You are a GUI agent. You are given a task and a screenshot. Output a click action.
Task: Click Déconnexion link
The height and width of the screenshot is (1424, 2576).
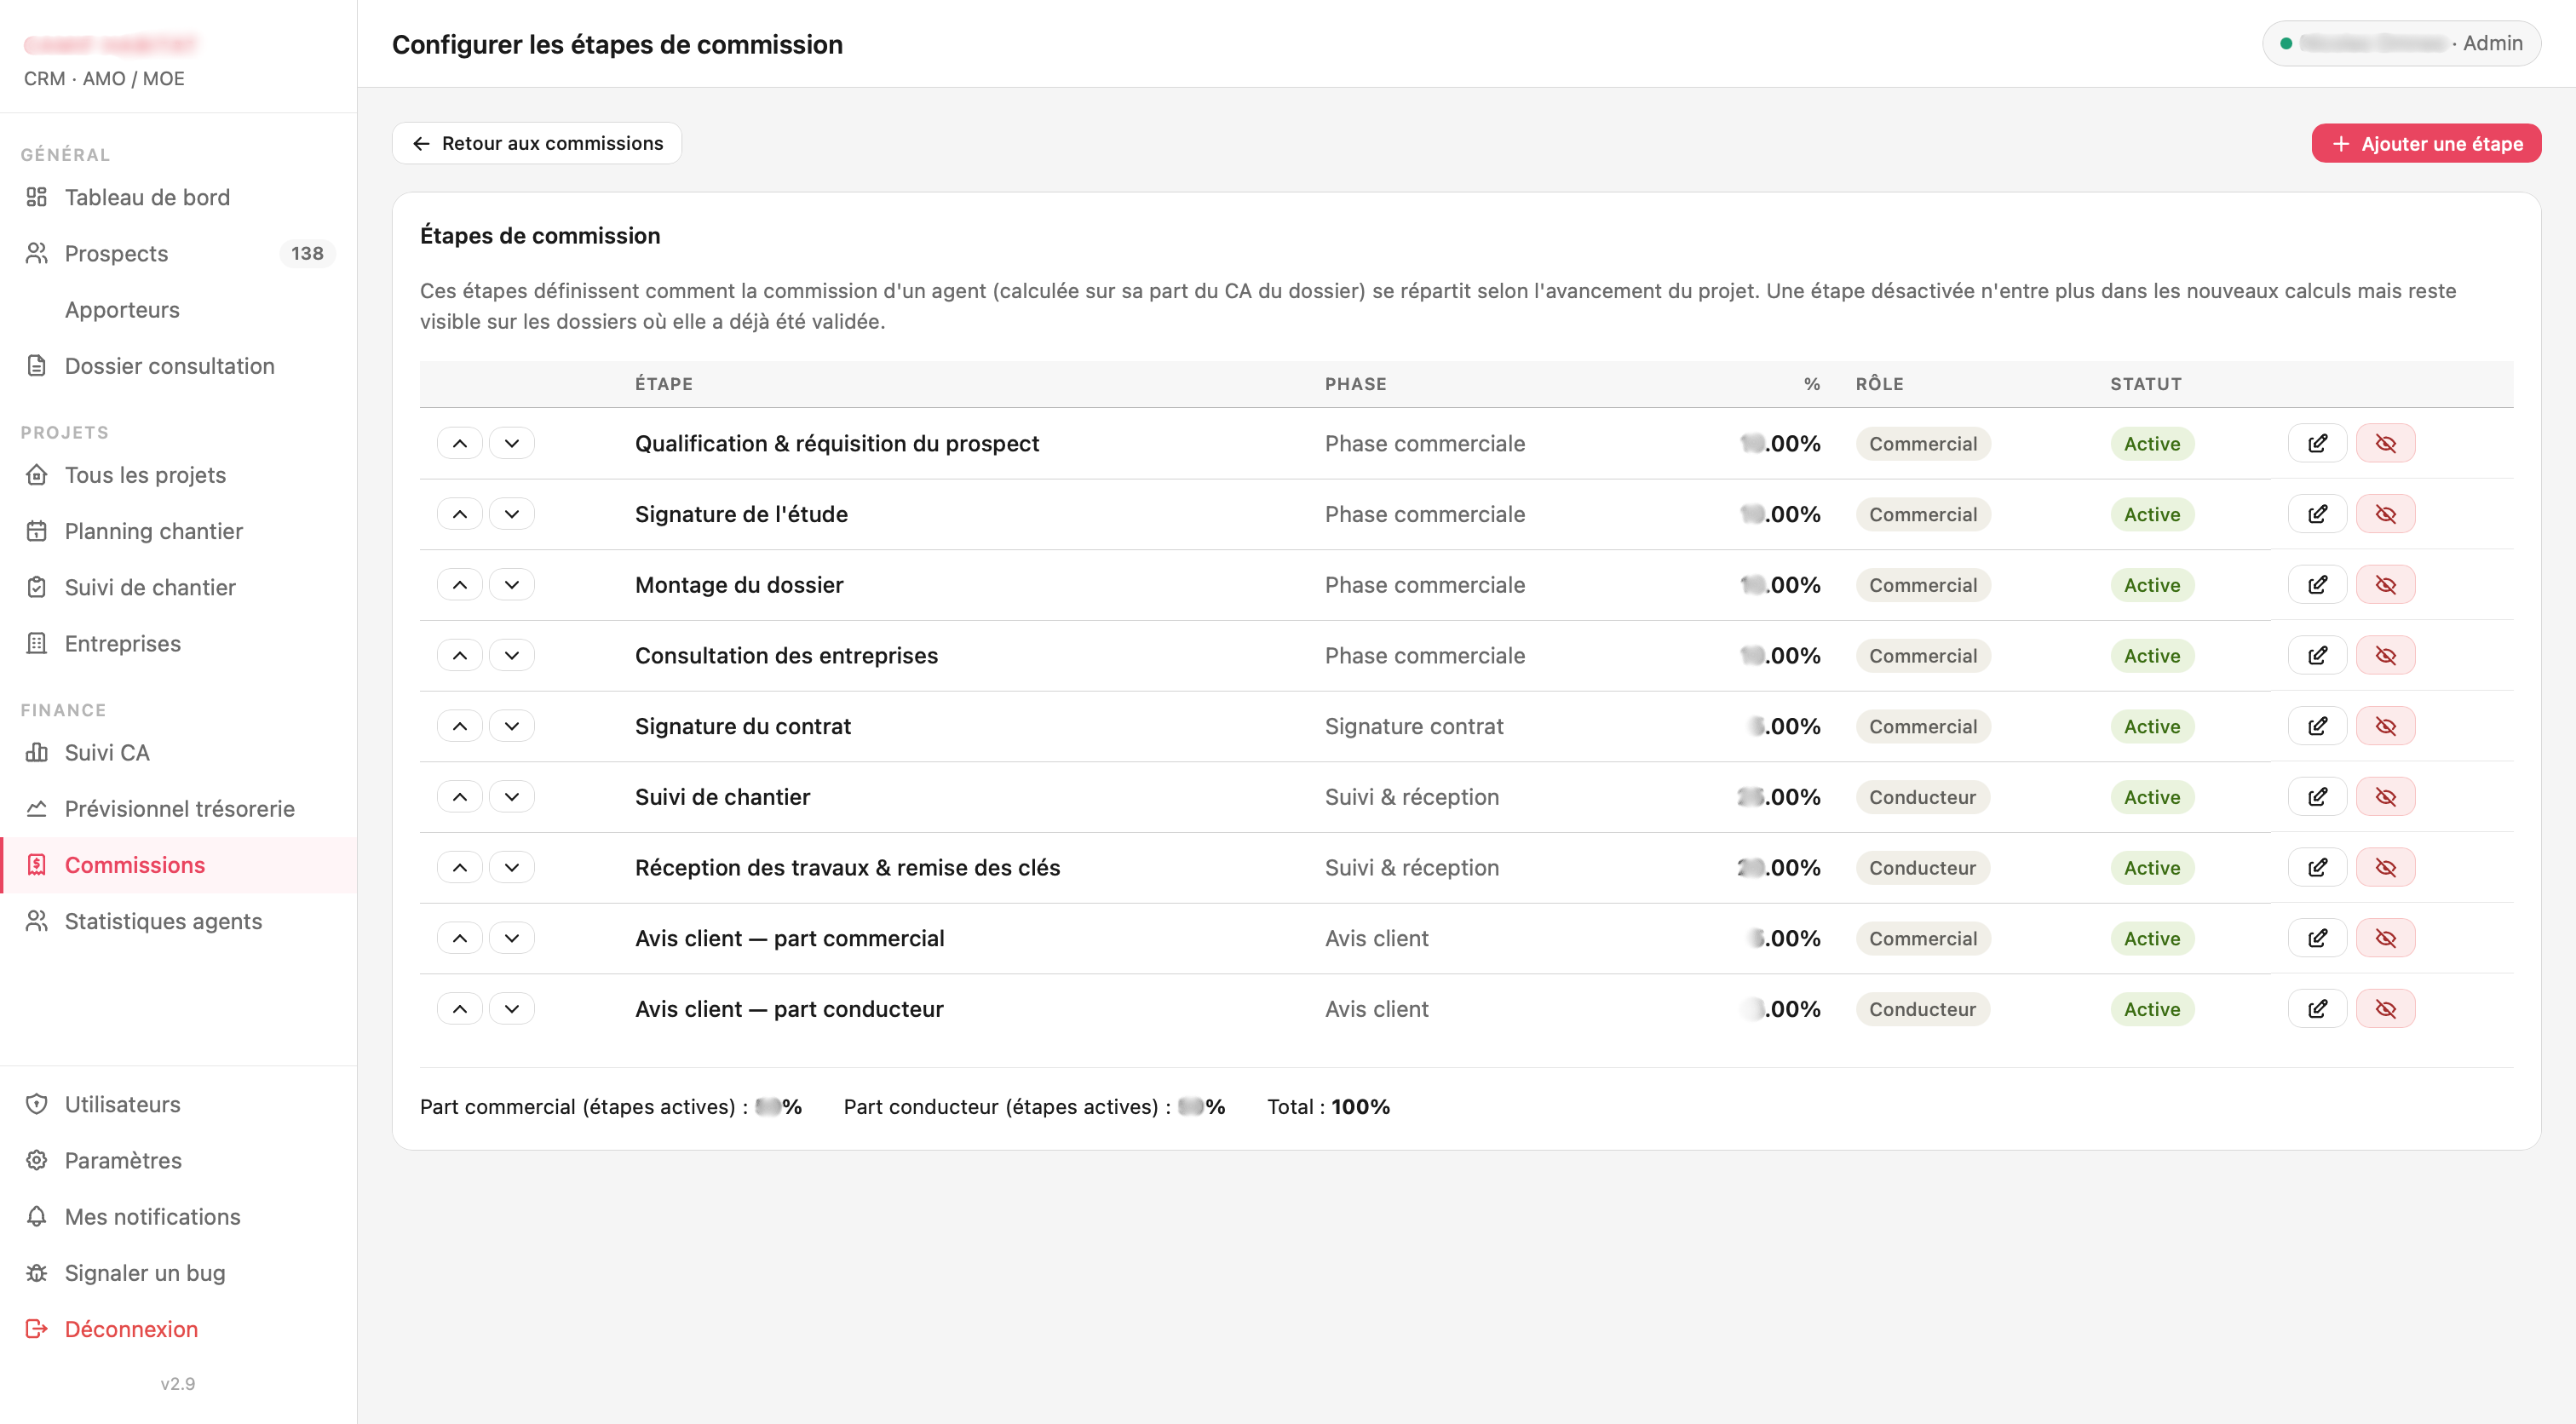pyautogui.click(x=178, y=1329)
